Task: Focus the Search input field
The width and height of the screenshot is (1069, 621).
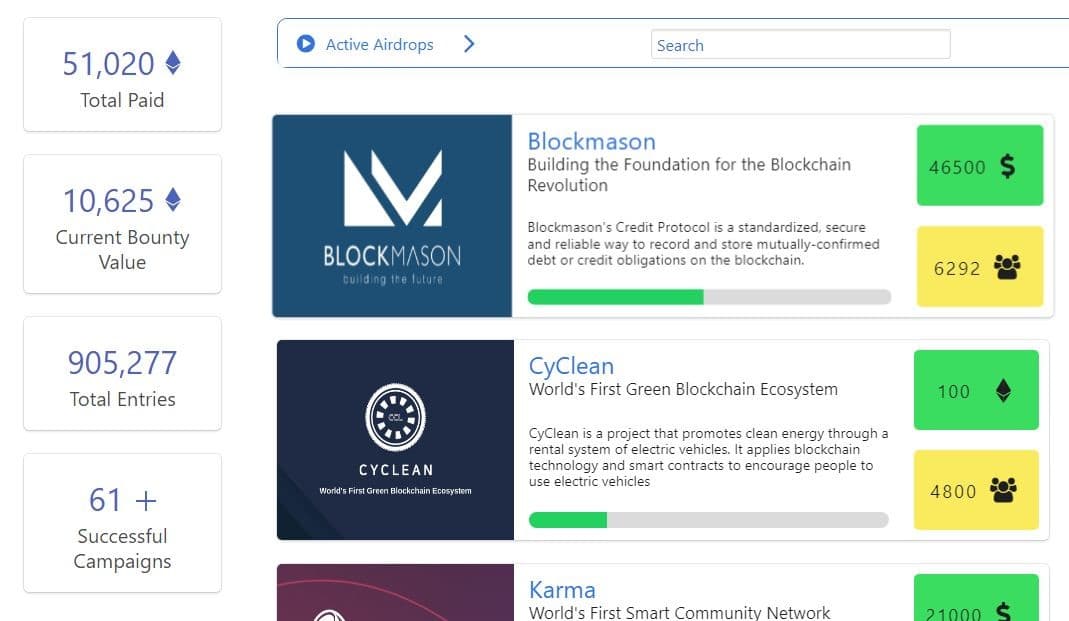Action: point(800,44)
